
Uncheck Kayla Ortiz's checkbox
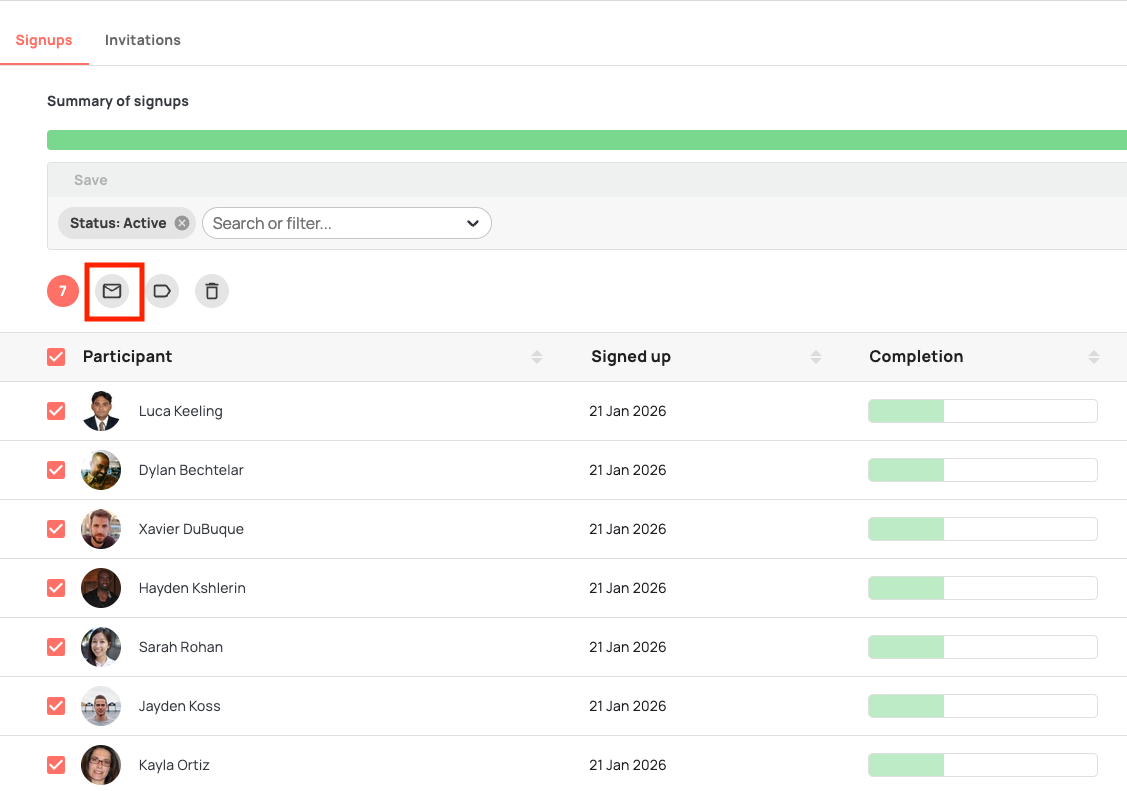[x=56, y=765]
